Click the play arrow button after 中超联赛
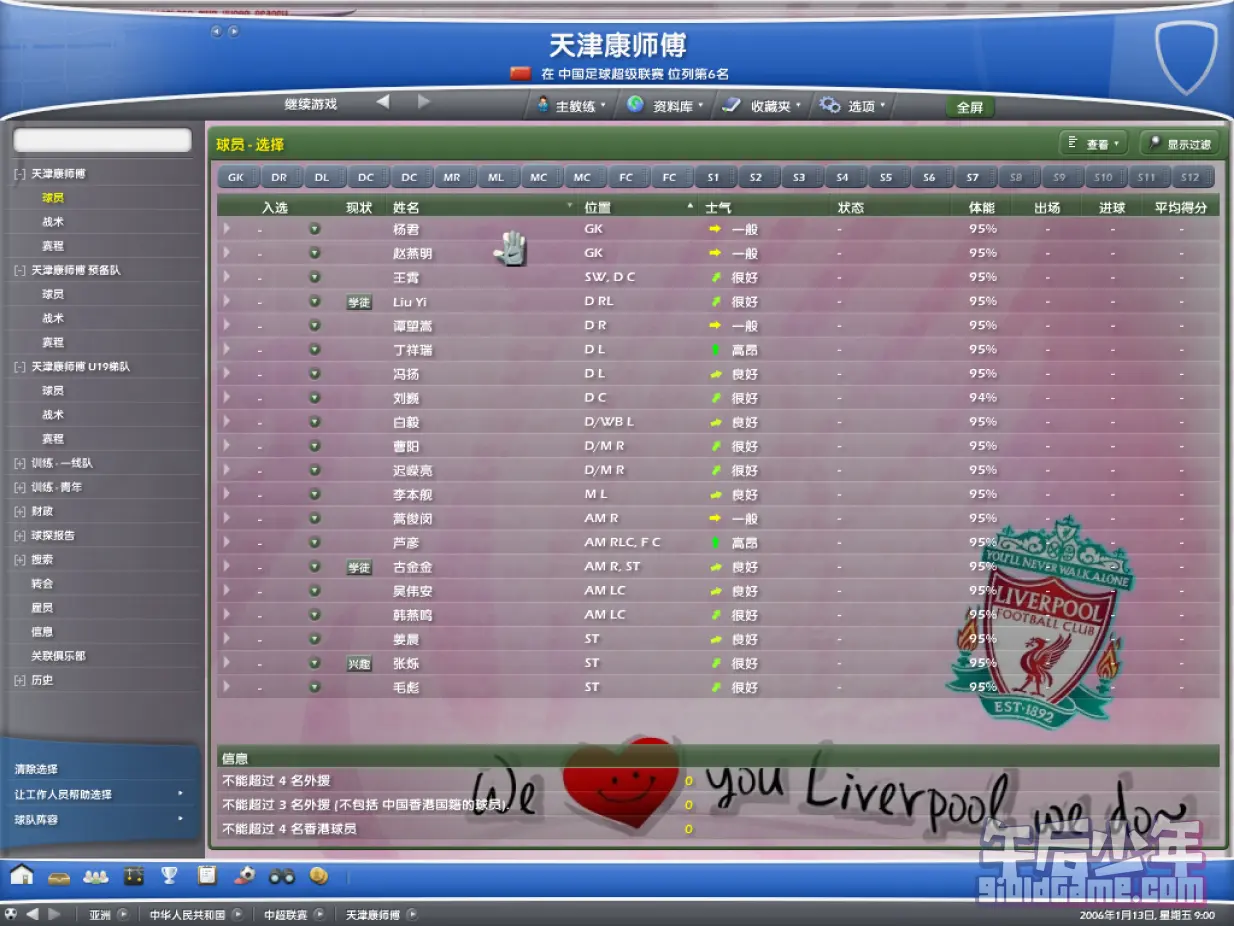 coord(319,914)
